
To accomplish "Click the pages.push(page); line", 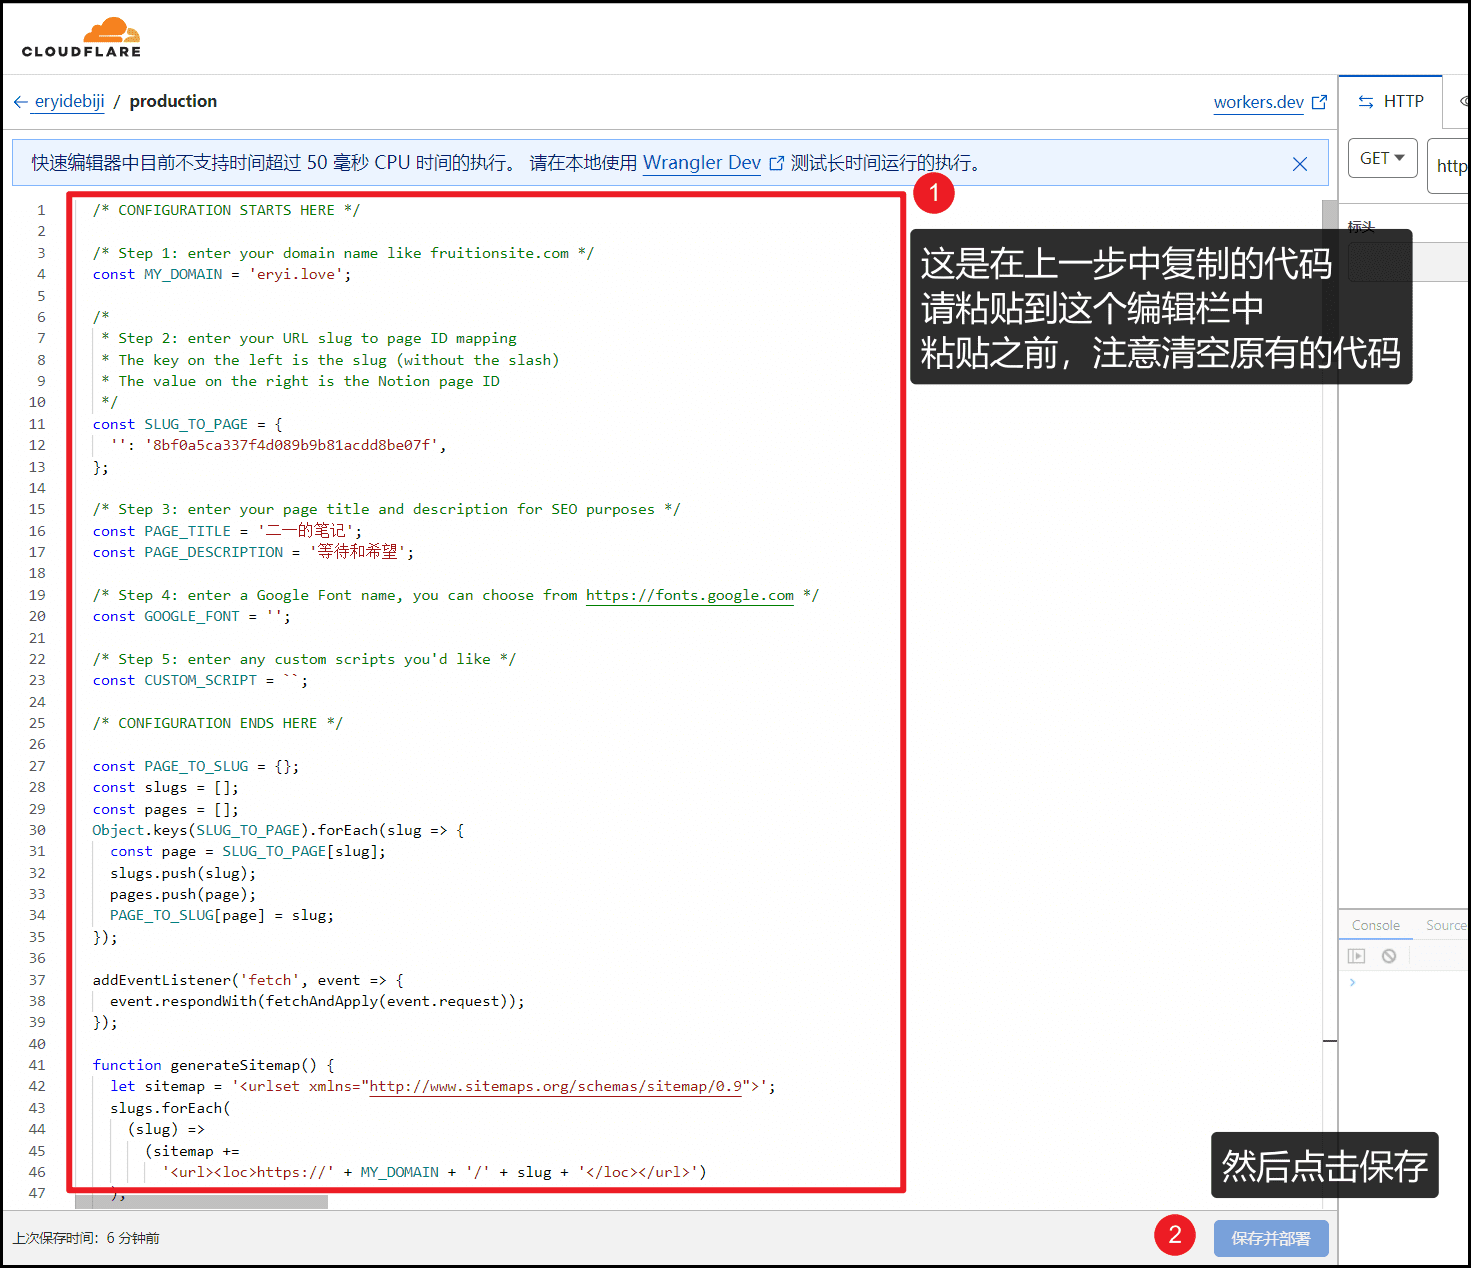I will click(183, 894).
